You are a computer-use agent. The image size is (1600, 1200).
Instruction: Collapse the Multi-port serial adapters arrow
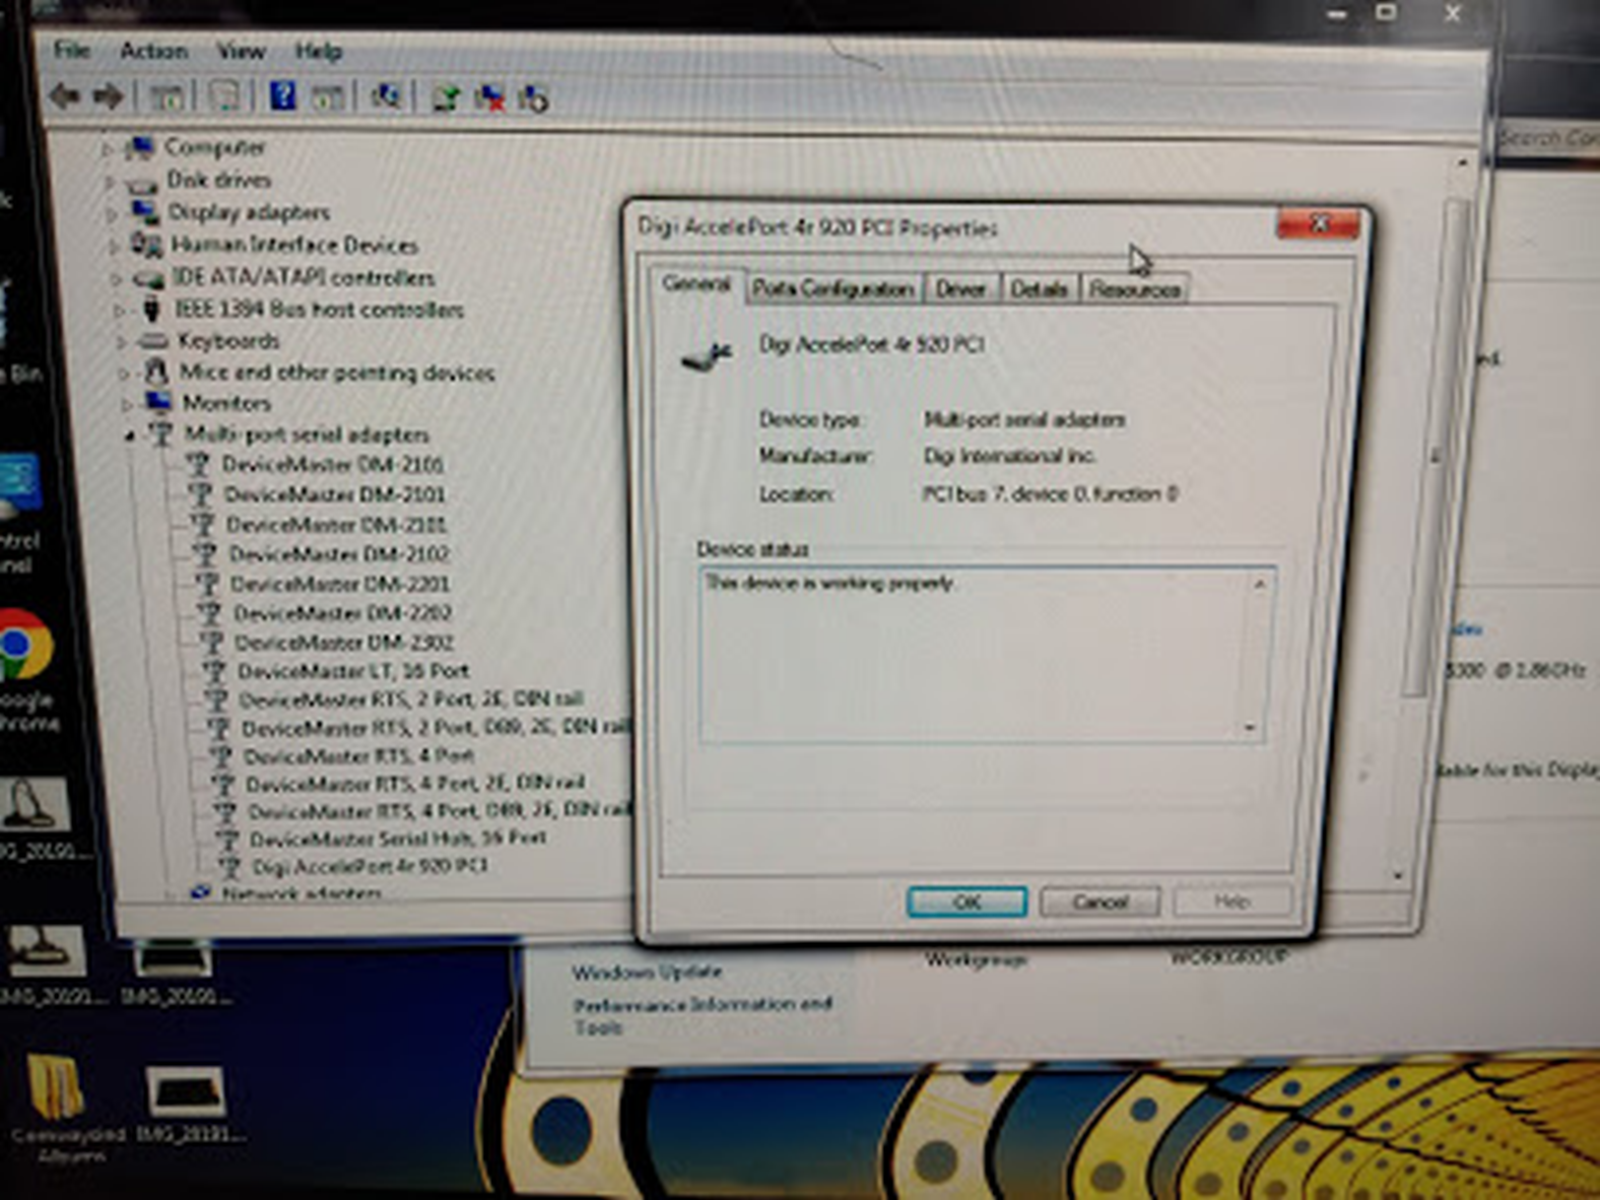click(130, 436)
